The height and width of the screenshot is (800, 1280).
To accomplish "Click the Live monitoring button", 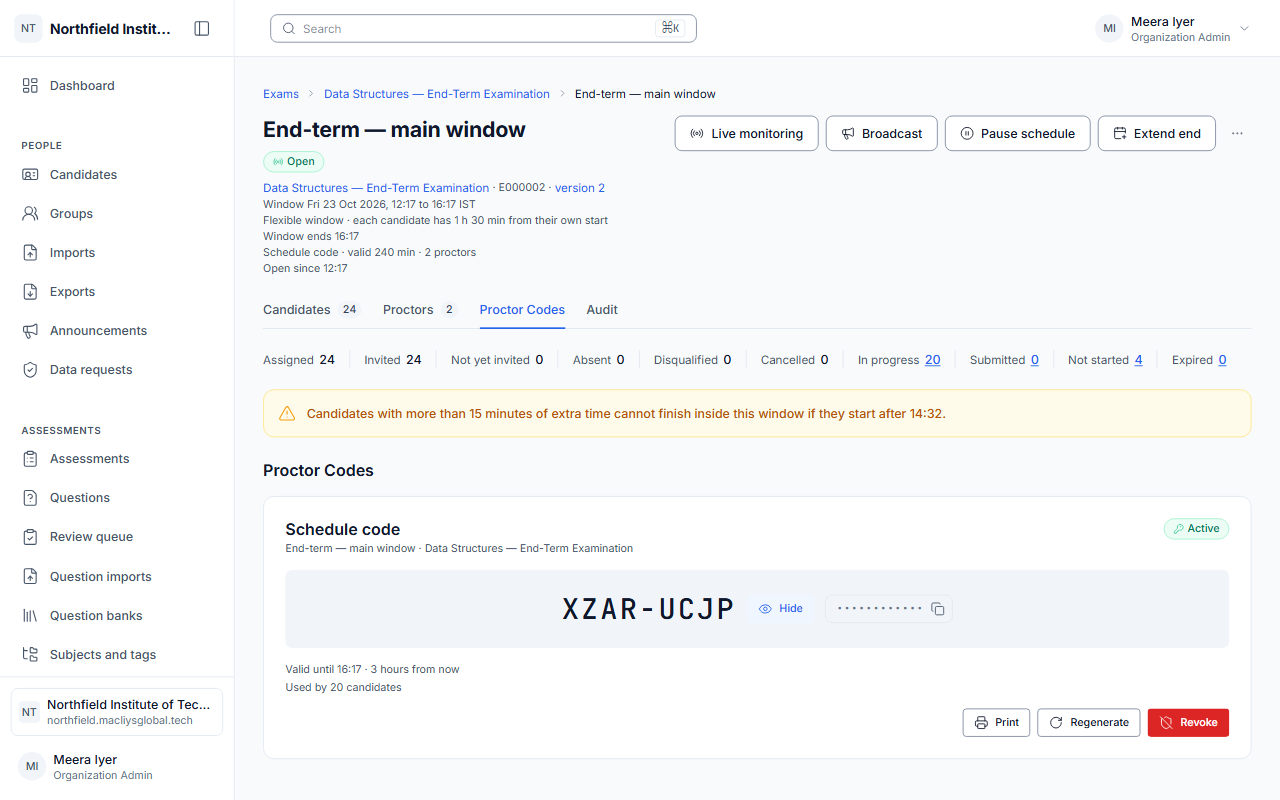I will click(747, 133).
